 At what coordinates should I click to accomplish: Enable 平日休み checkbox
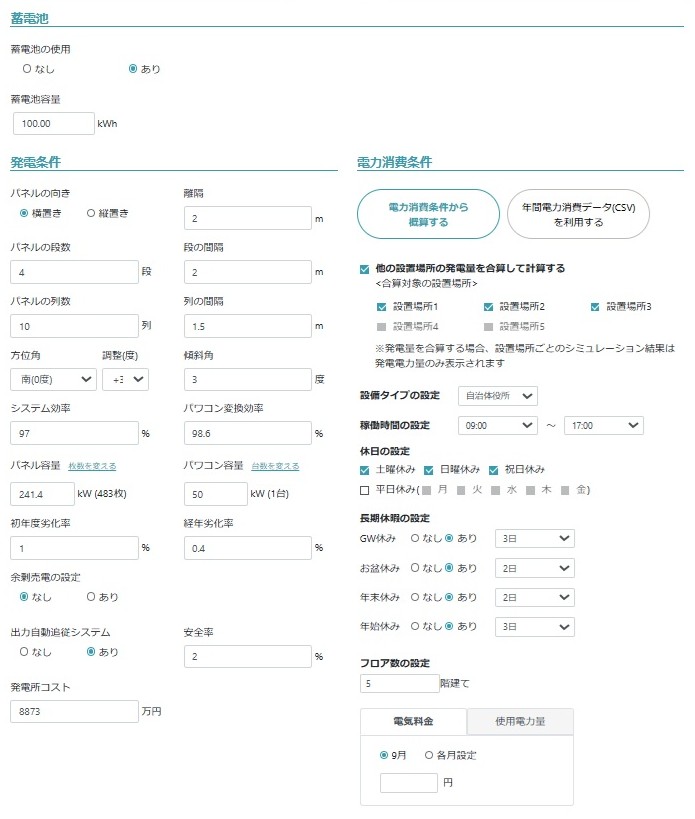click(364, 490)
